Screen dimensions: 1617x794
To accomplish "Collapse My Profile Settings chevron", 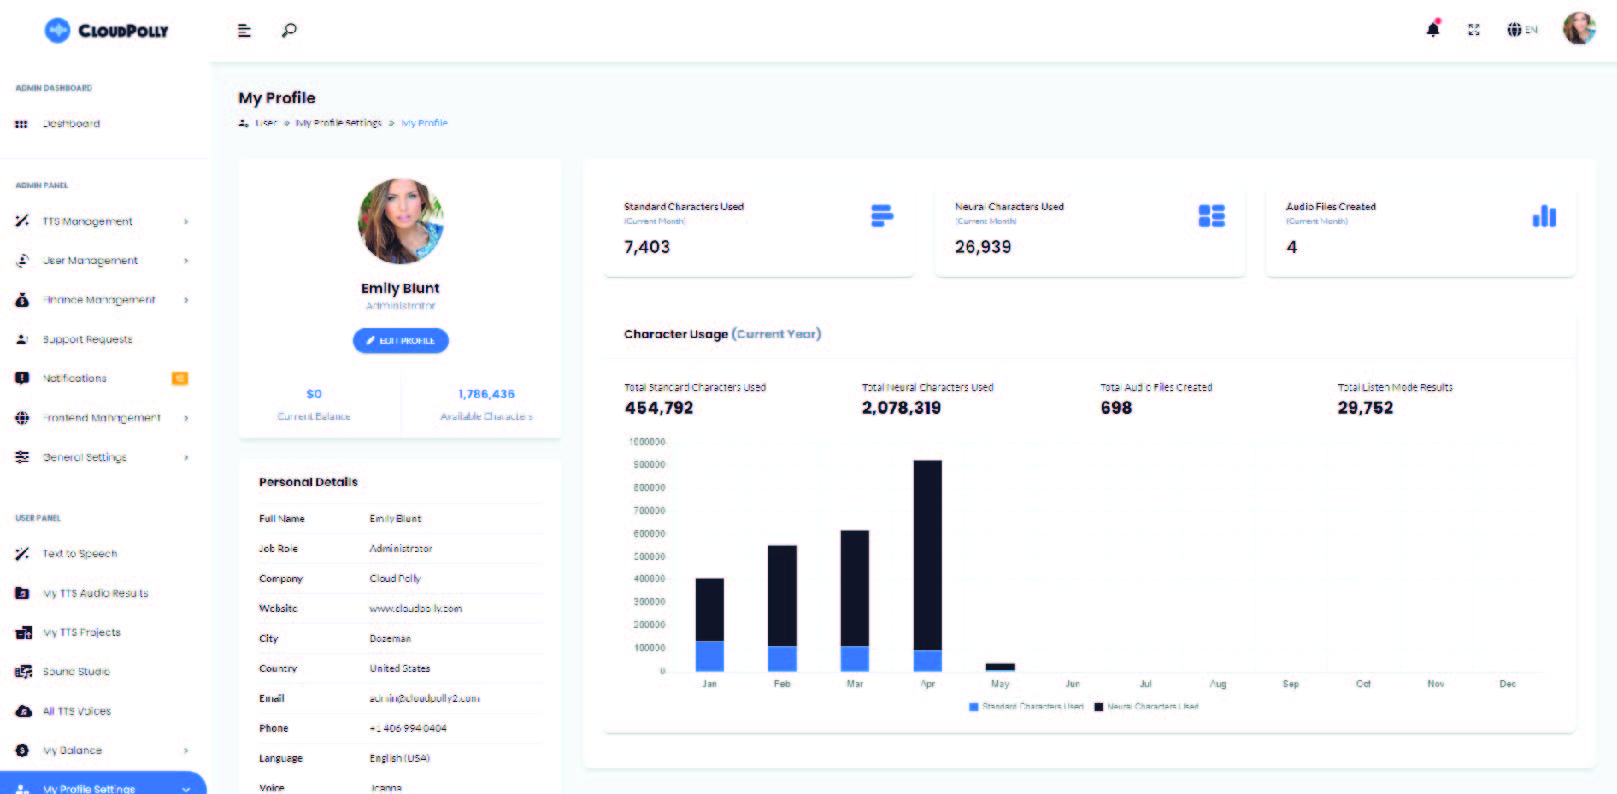I will (186, 789).
